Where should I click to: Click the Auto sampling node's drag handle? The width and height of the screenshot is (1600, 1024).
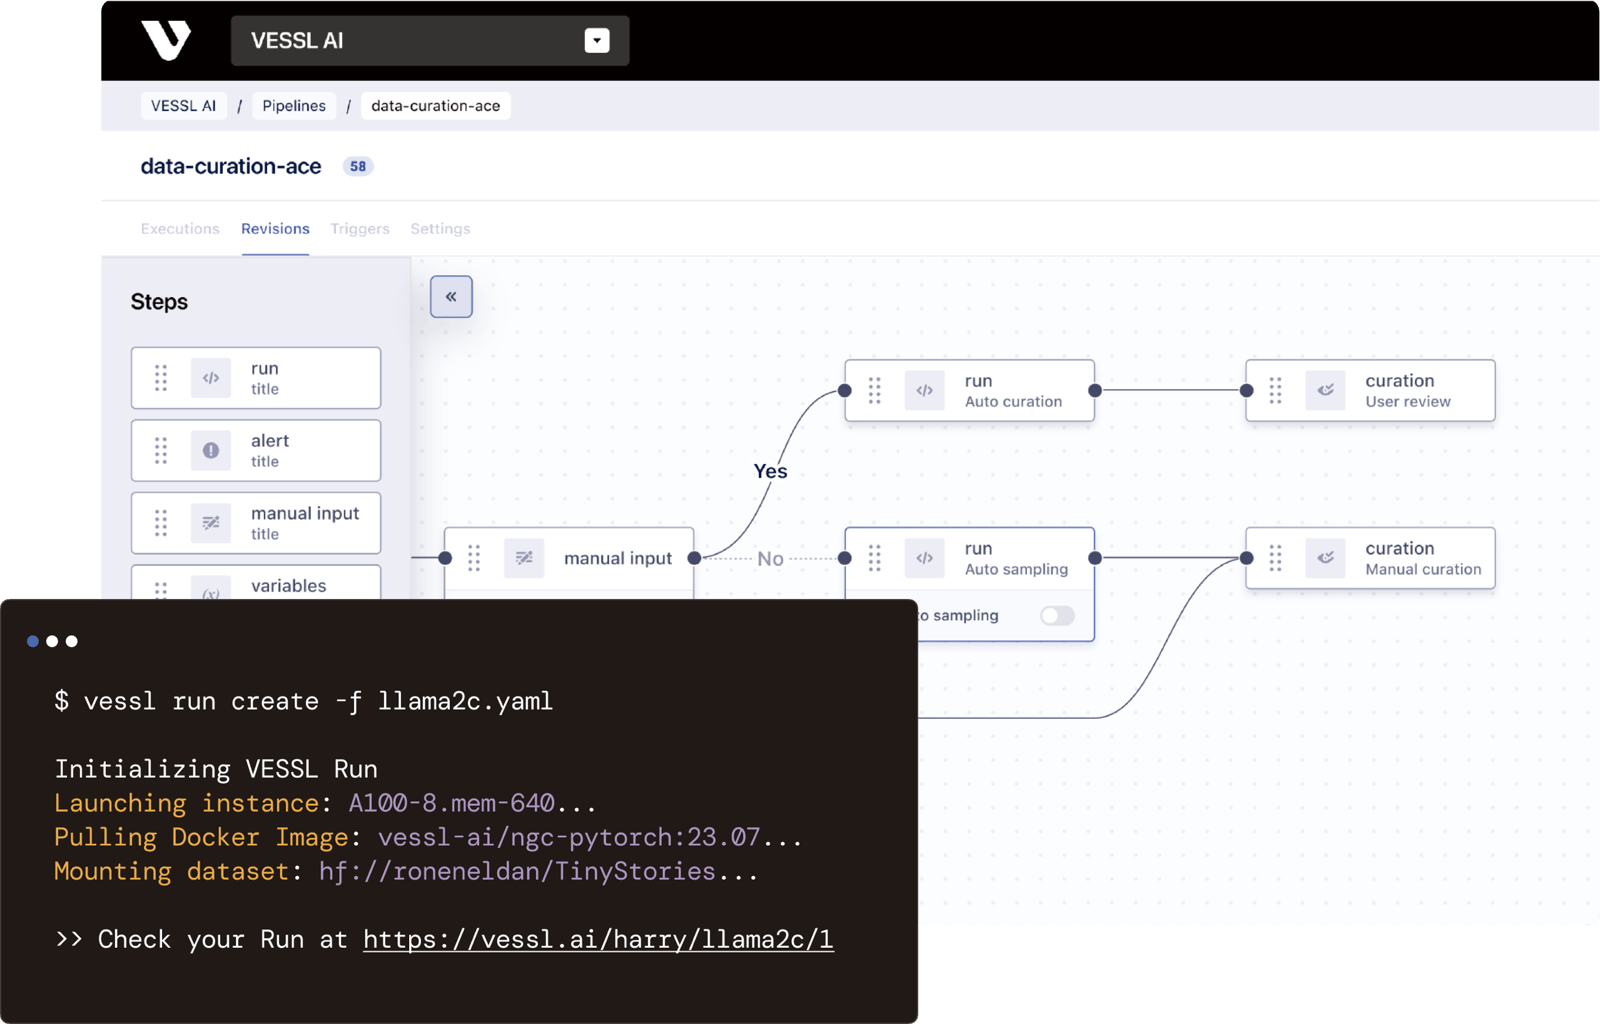click(875, 558)
